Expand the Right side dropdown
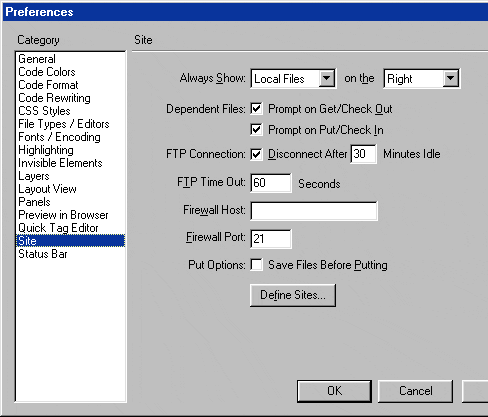This screenshot has height=417, width=488. pos(422,79)
